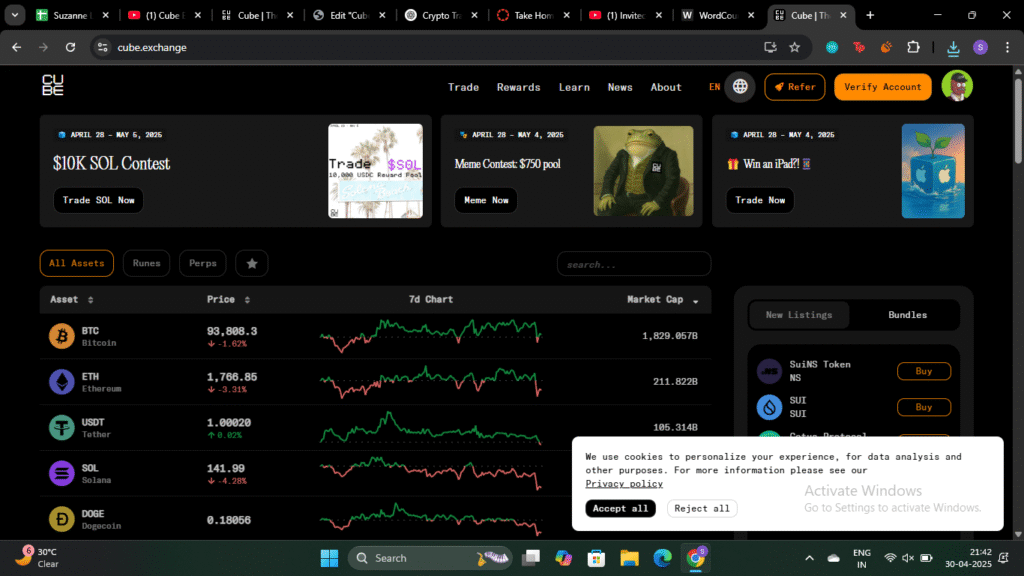This screenshot has height=576, width=1024.
Task: Open the Learn menu item
Action: pyautogui.click(x=574, y=87)
